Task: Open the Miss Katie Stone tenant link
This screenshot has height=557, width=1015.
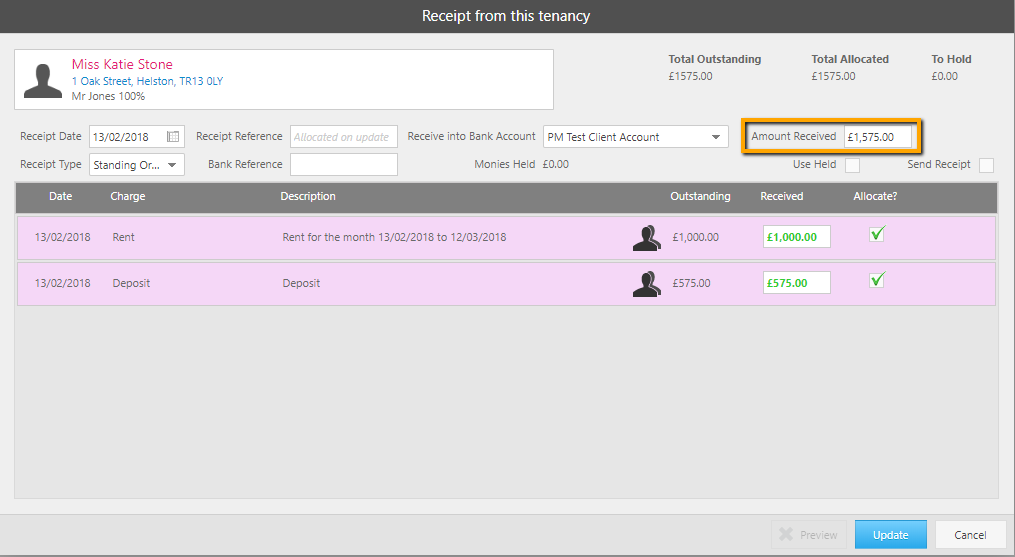Action: pyautogui.click(x=122, y=64)
